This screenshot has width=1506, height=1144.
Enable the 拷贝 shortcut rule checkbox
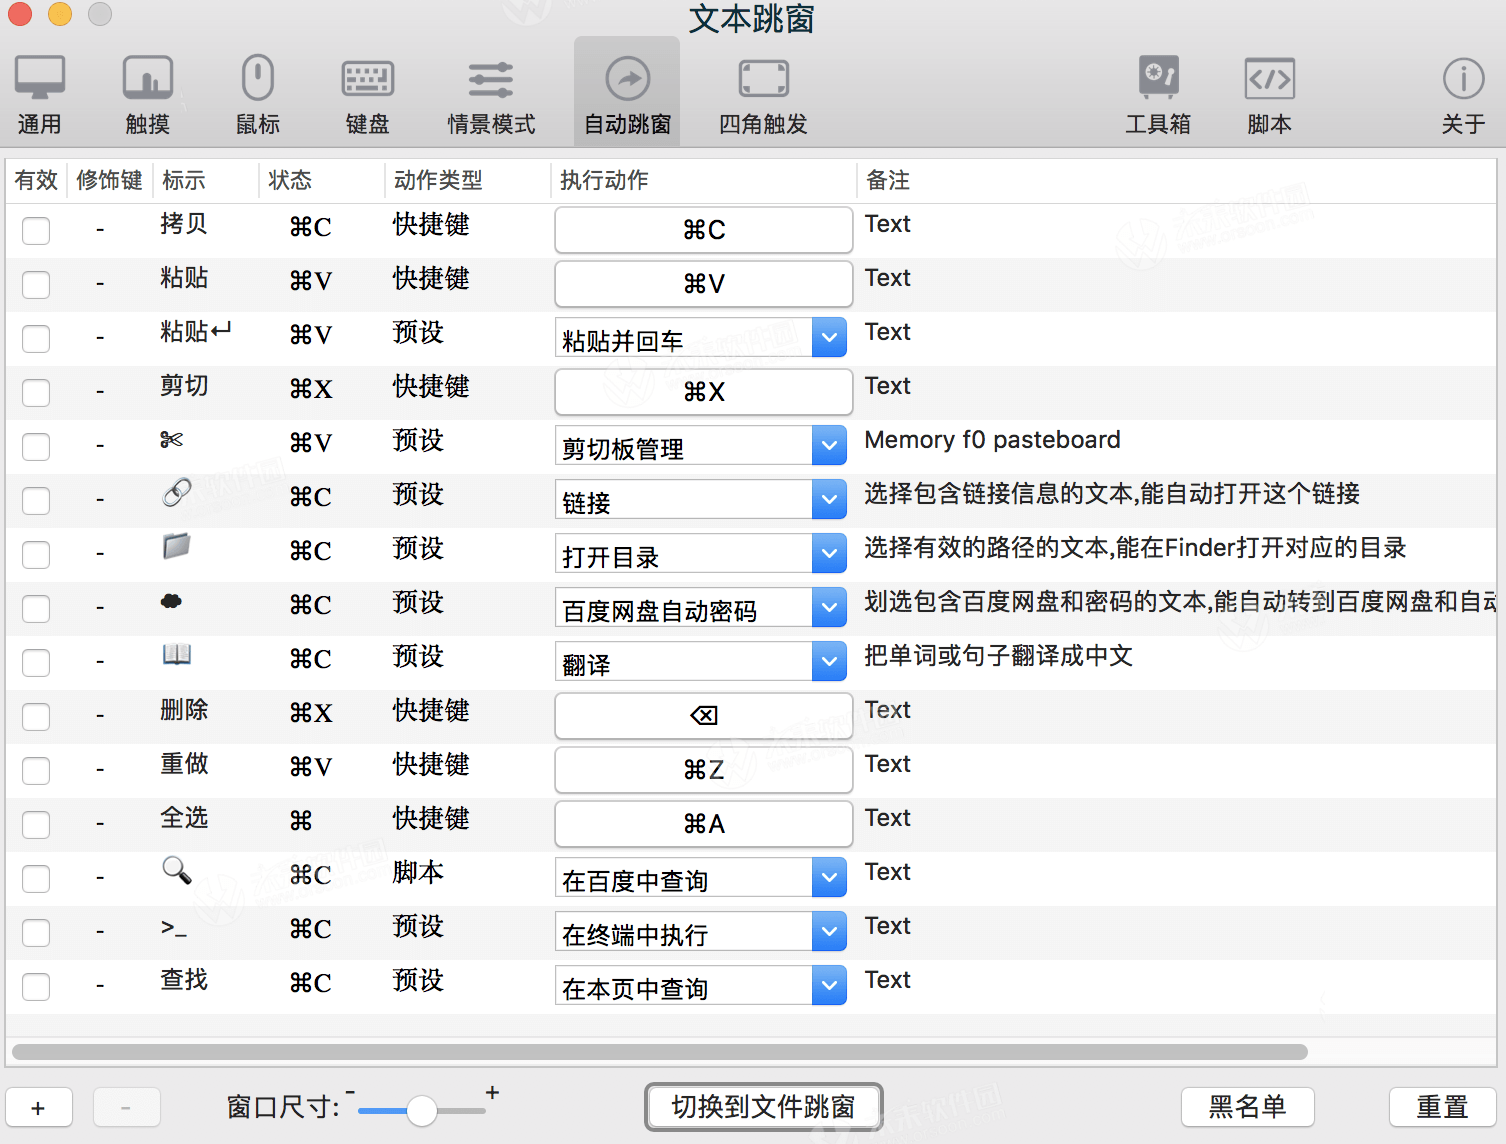point(35,230)
